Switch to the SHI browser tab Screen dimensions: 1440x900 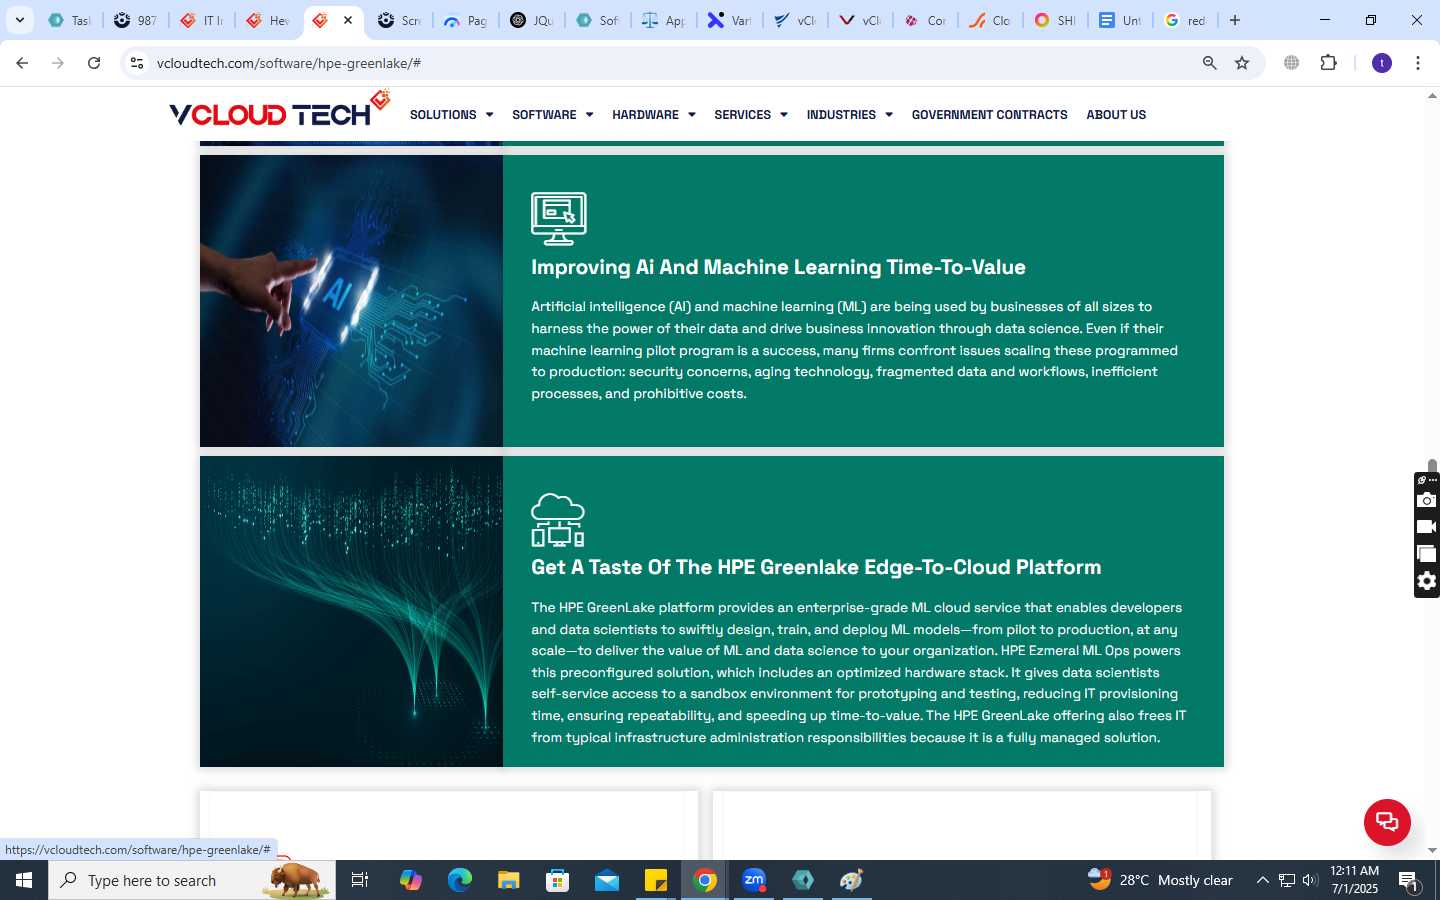tap(1055, 20)
